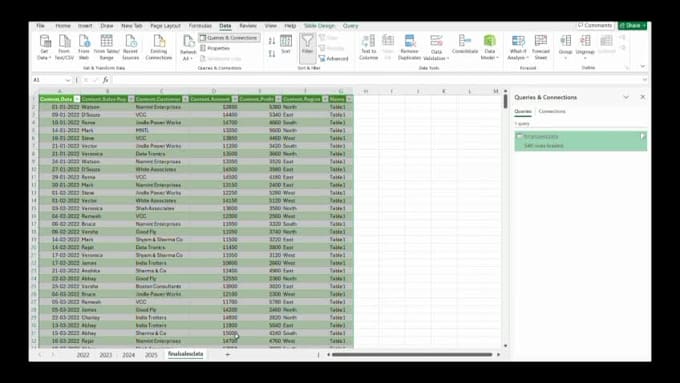Click the horizontal scrollbar at bottom
This screenshot has width=680, height=383.
pos(412,354)
